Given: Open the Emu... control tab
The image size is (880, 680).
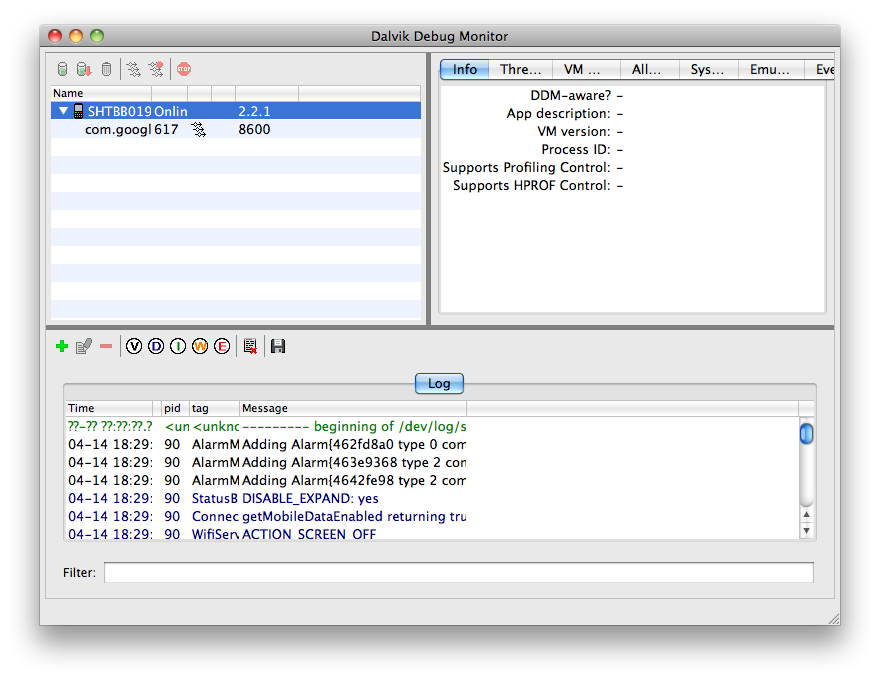Looking at the screenshot, I should click(769, 69).
